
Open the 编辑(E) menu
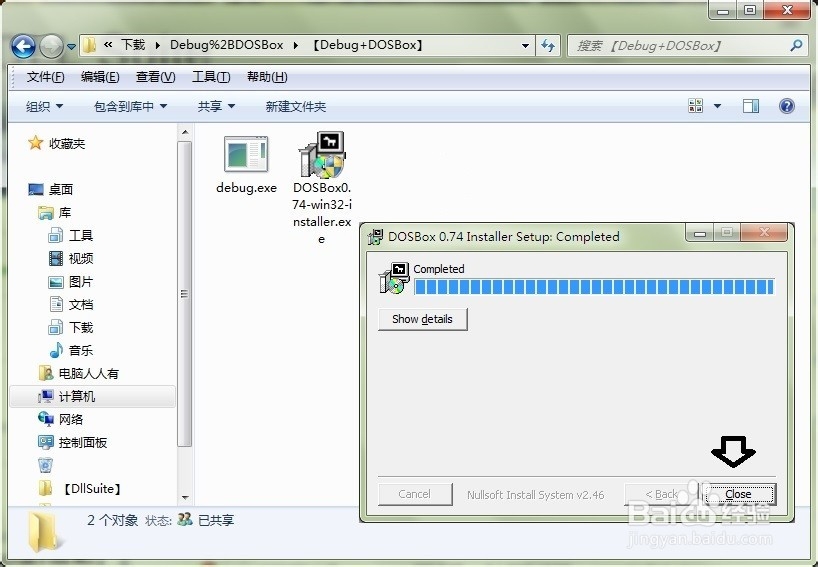click(x=100, y=77)
